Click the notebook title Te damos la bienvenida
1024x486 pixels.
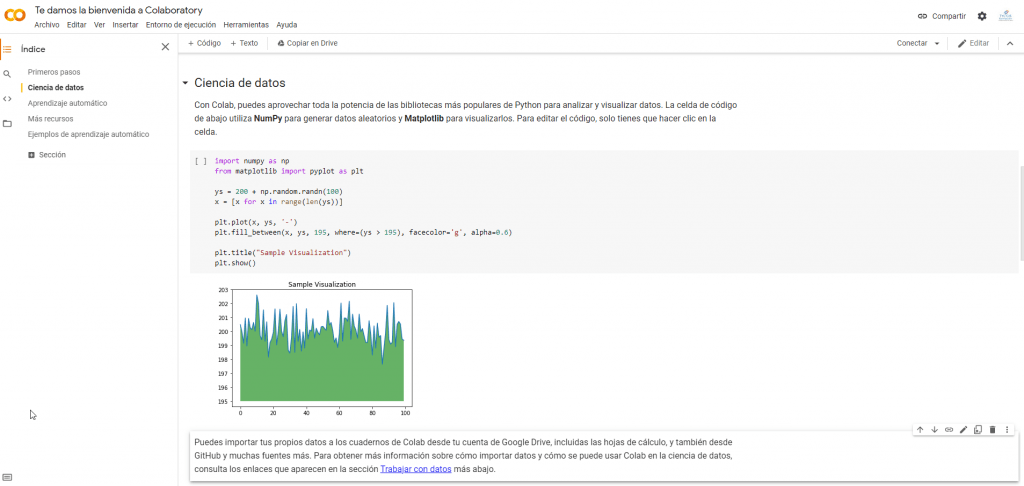(x=118, y=10)
